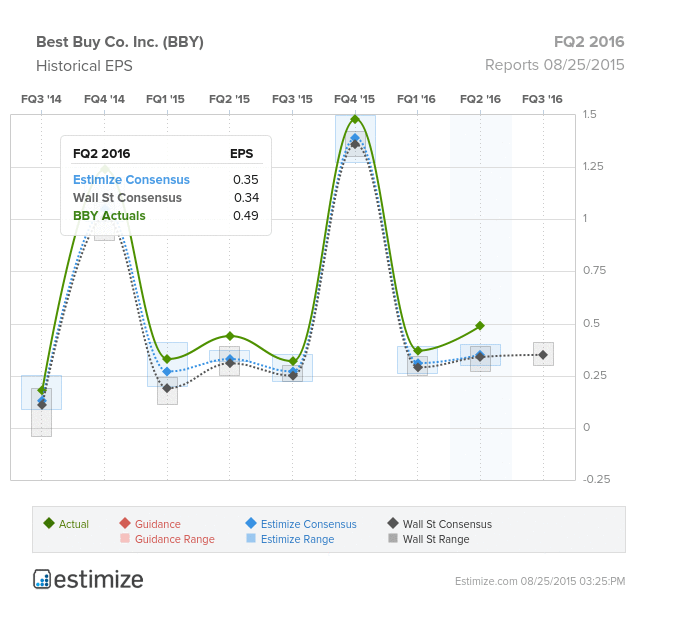
Task: Click the Guidance Range legend label
Action: pos(175,539)
